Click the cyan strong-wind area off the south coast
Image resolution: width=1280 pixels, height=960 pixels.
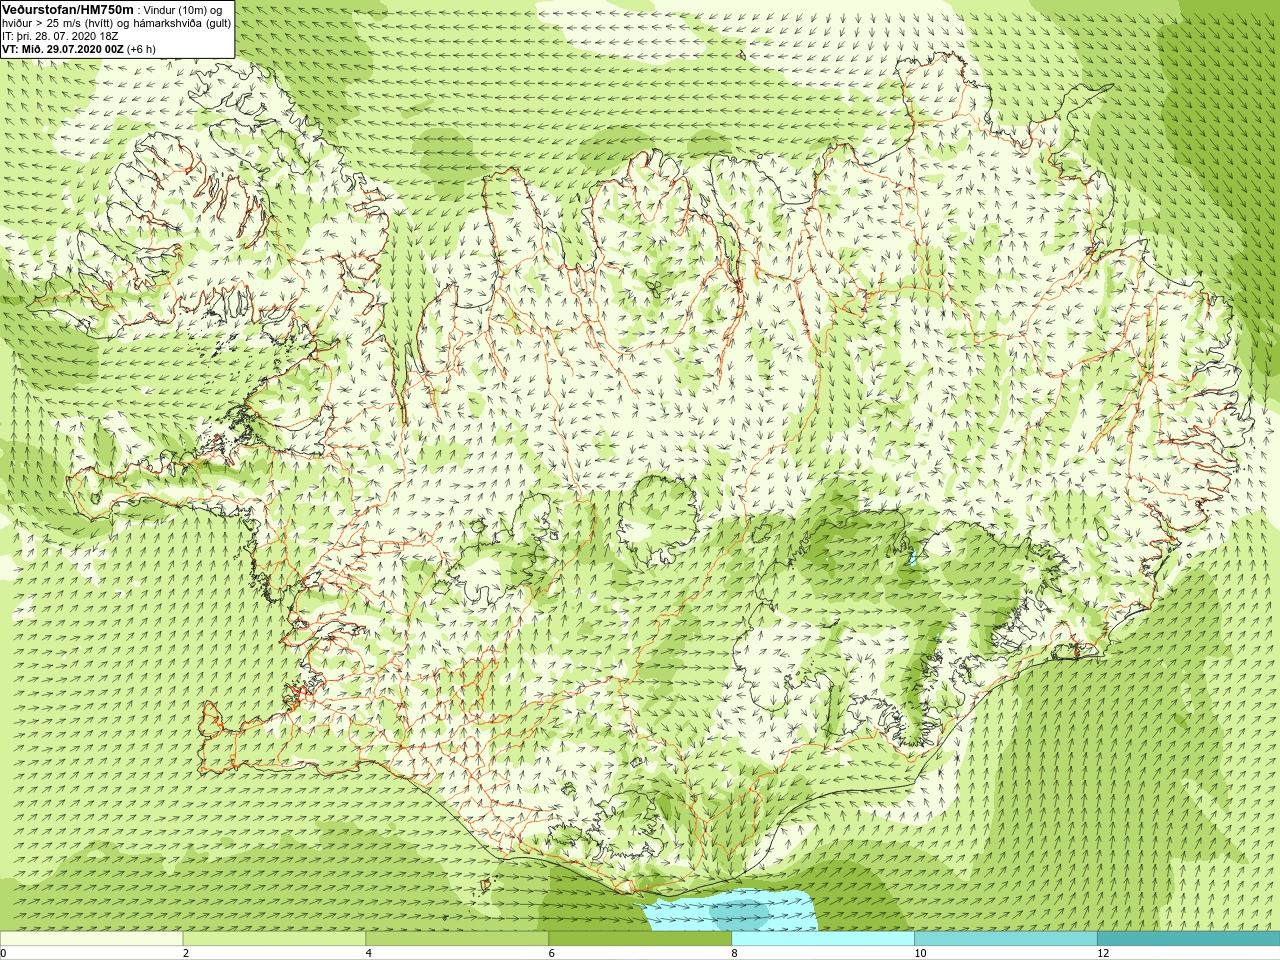[x=730, y=912]
